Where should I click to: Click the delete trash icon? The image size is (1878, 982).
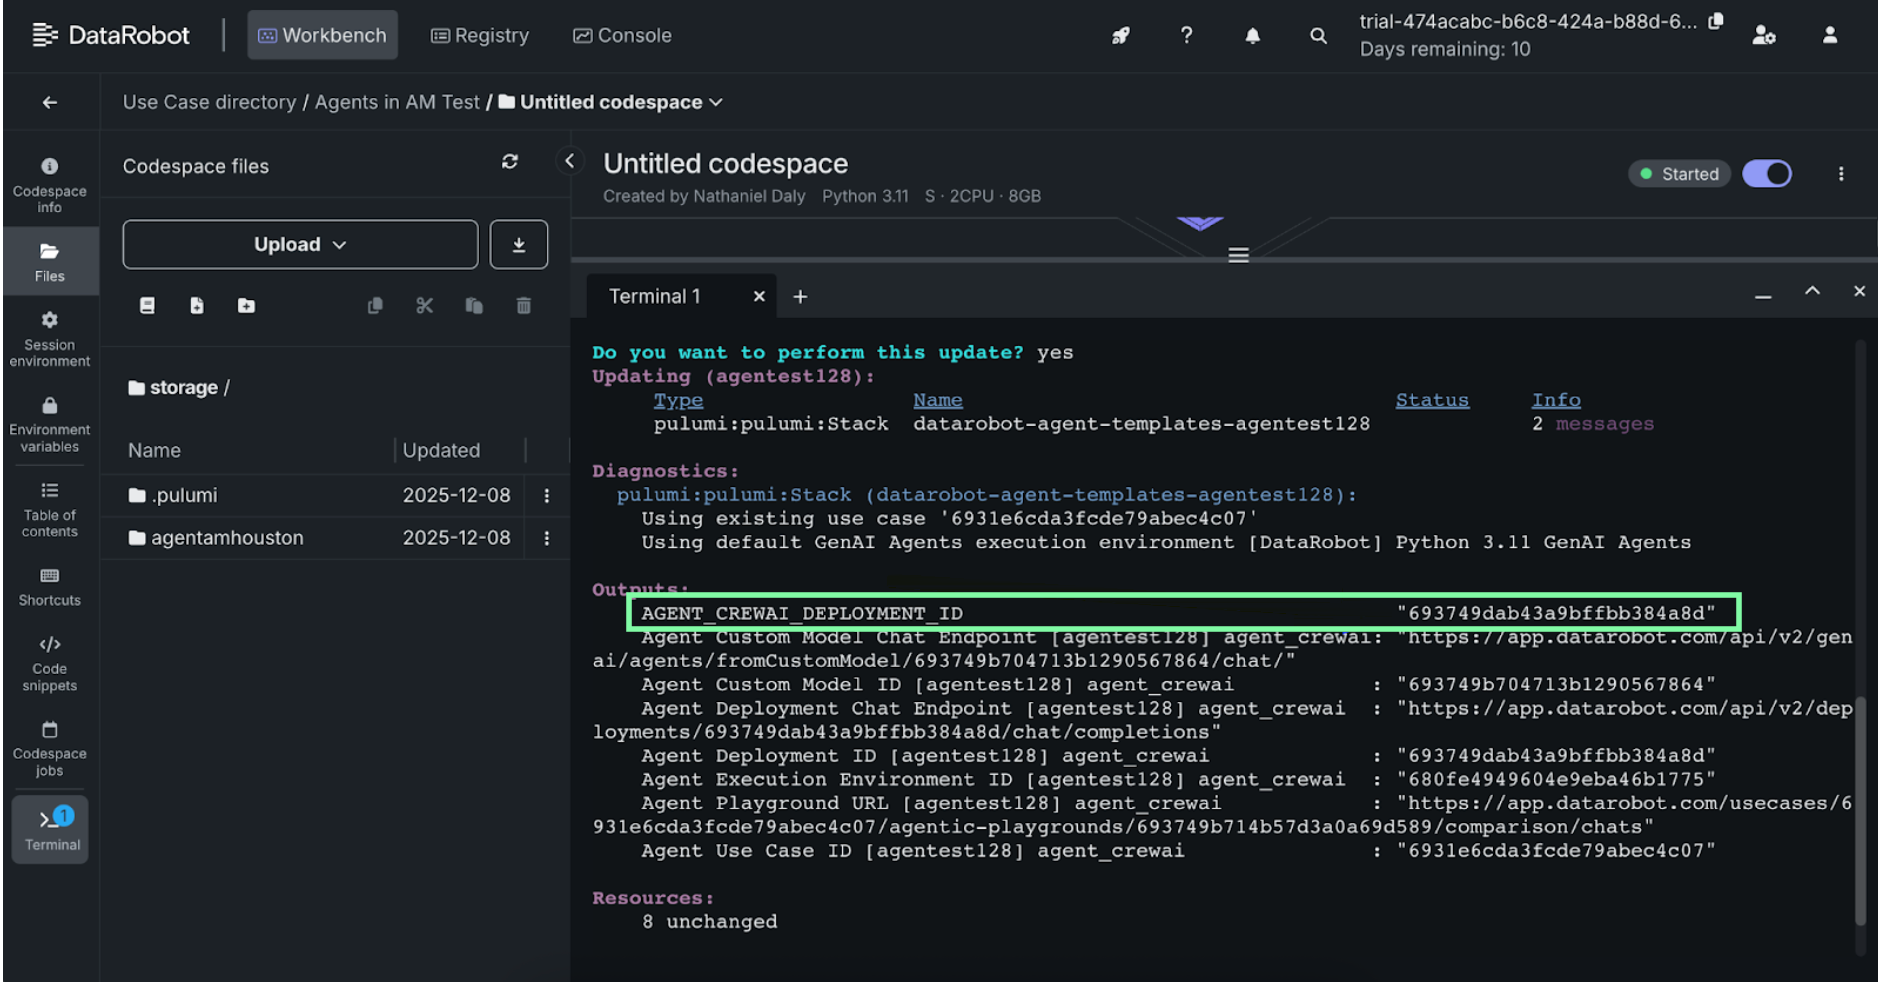click(x=523, y=306)
